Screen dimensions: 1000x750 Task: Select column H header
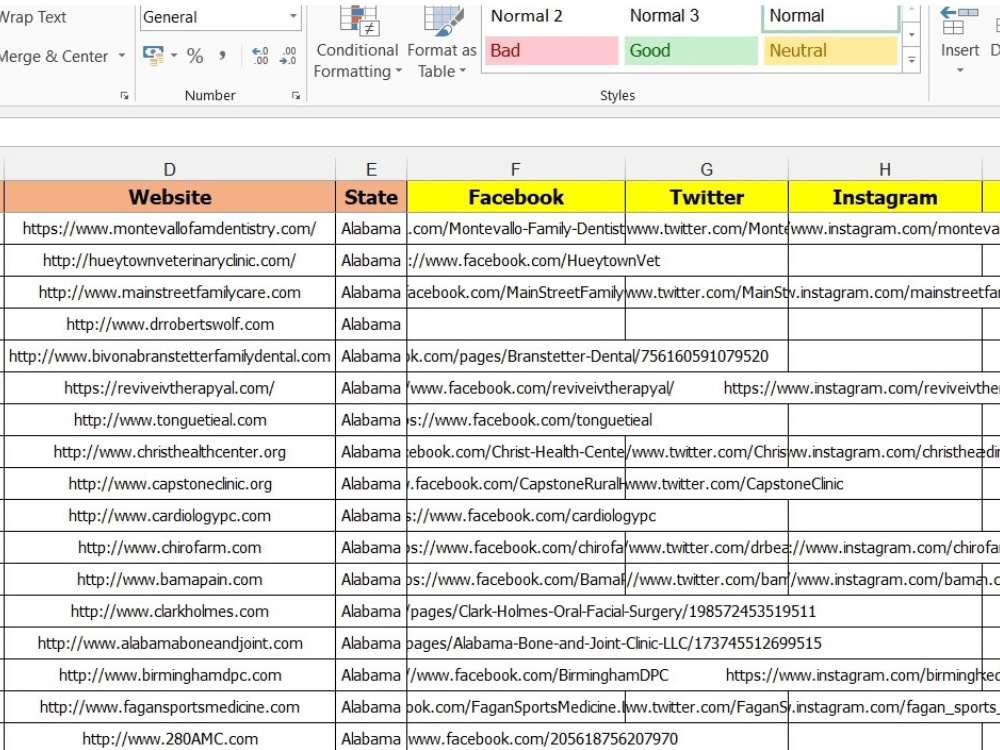pos(885,169)
